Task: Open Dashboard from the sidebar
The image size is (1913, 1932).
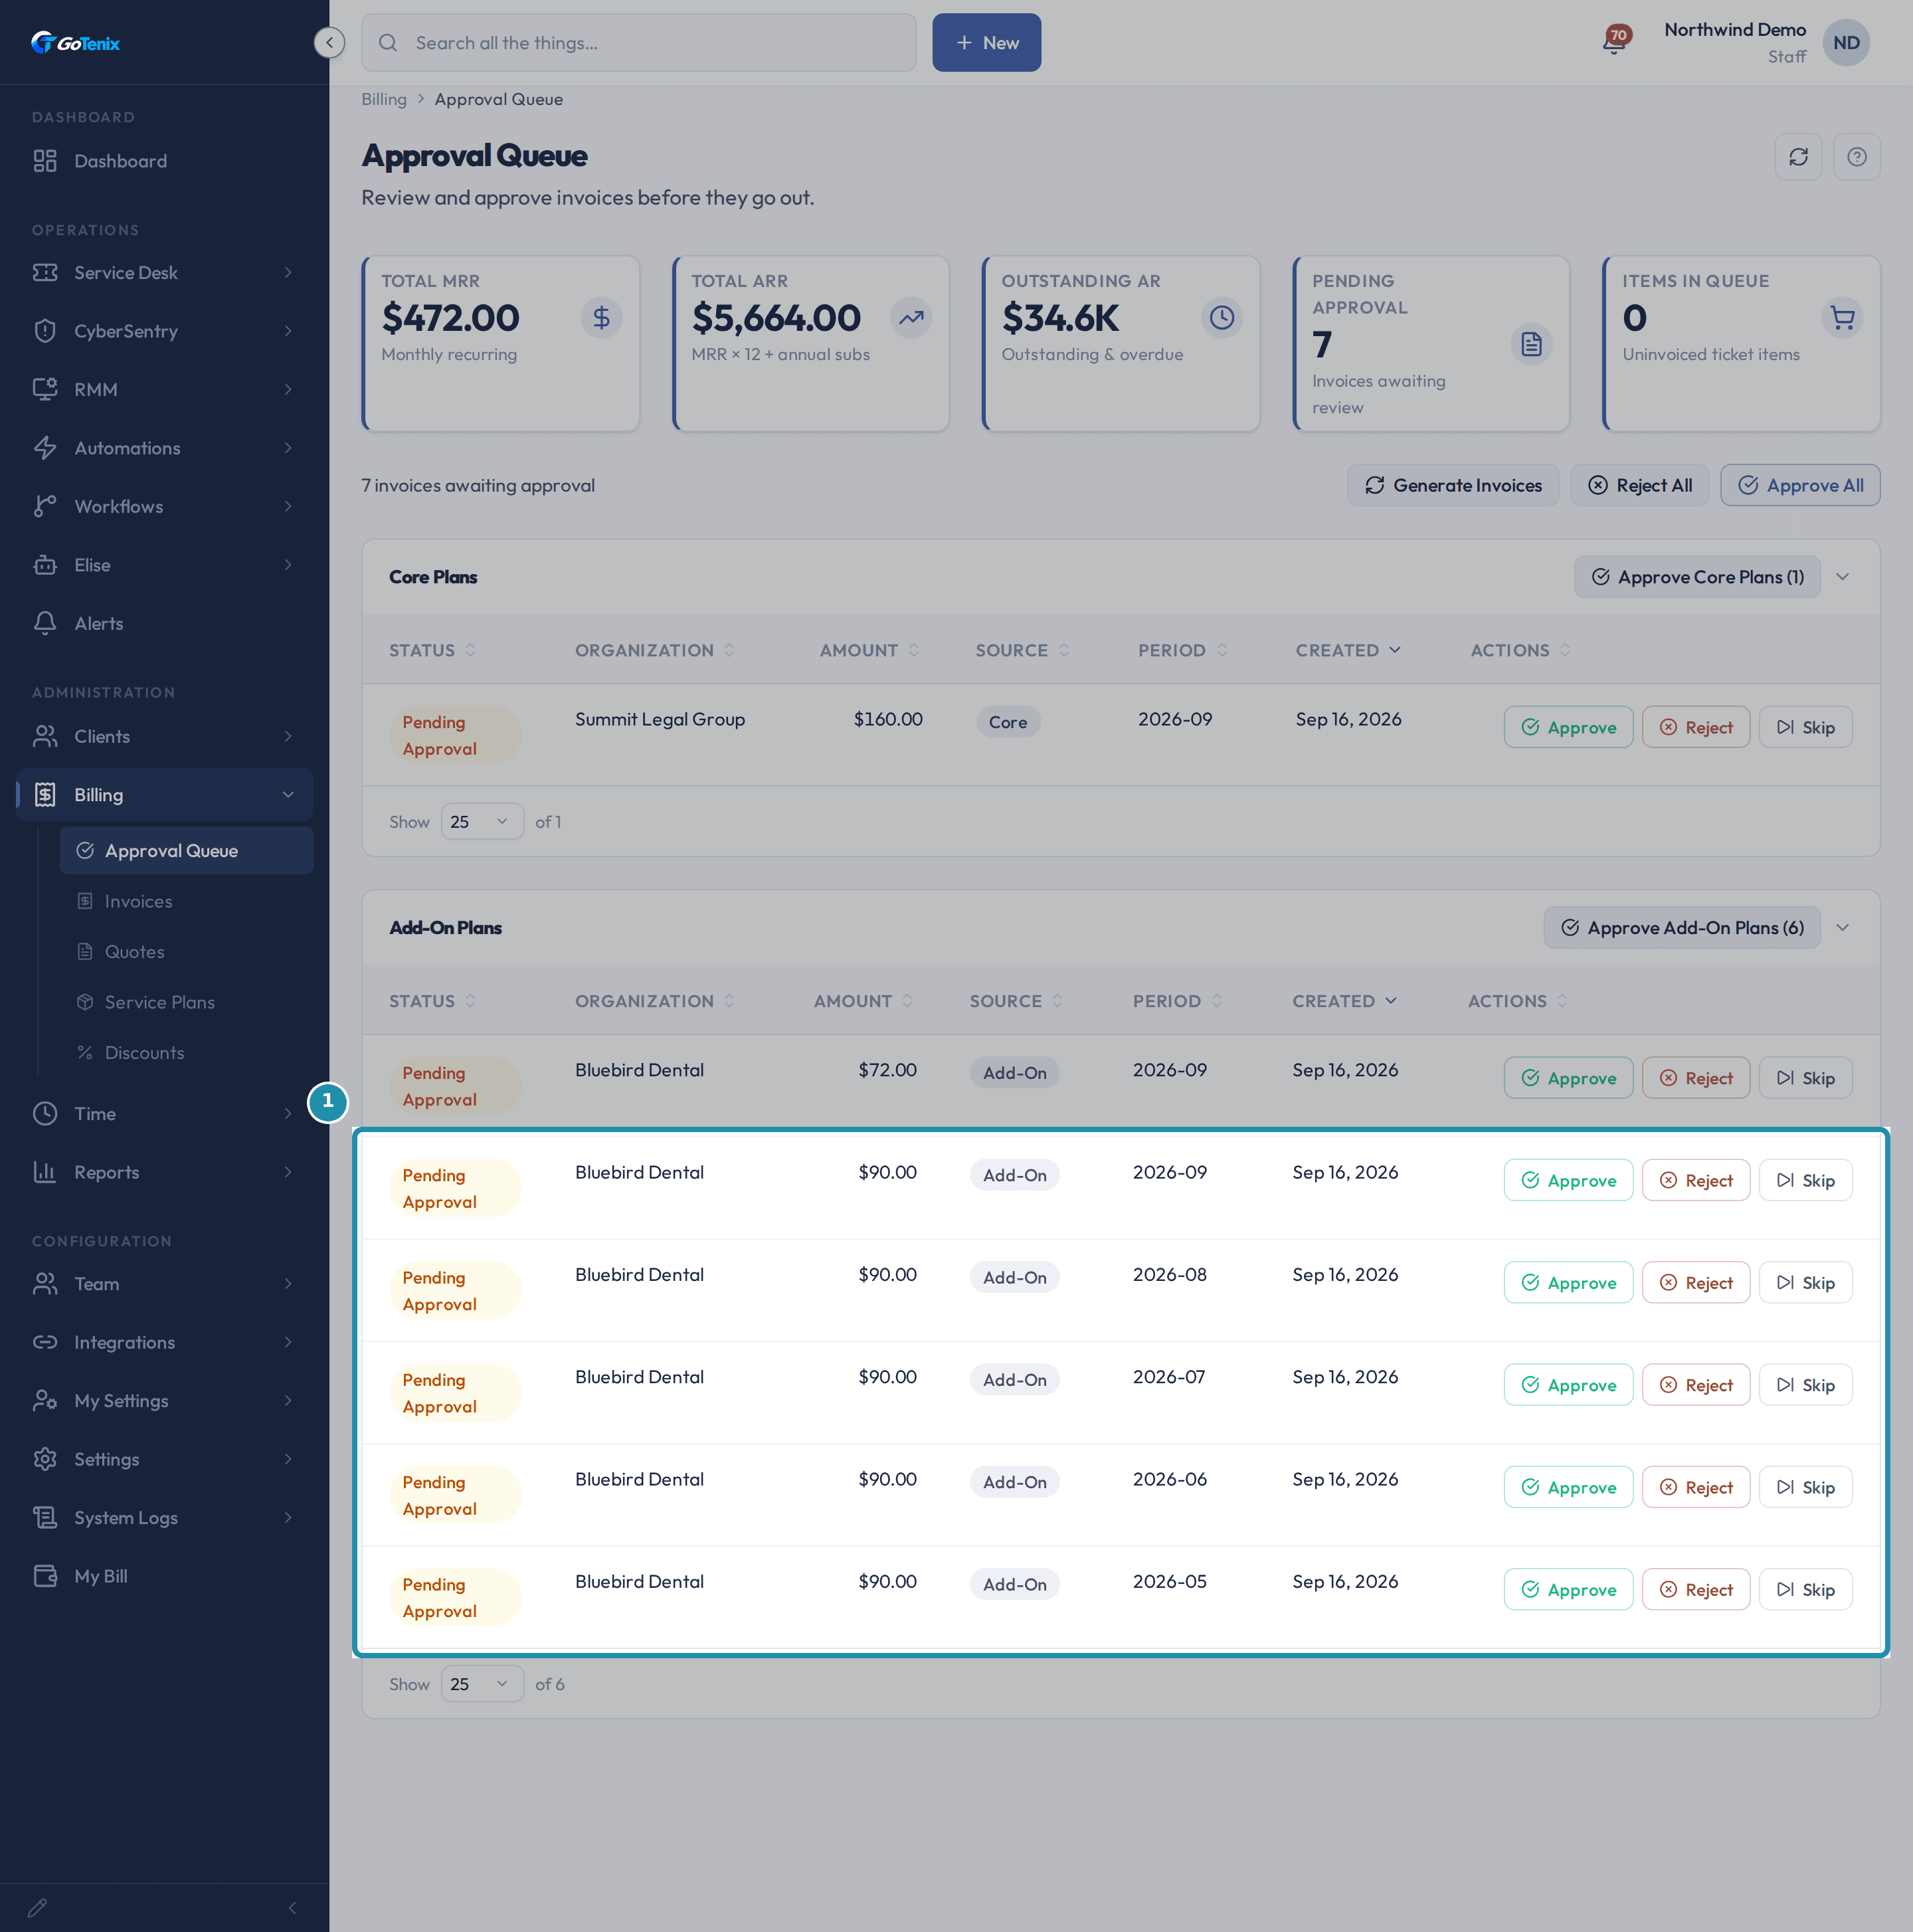Action: (x=164, y=161)
